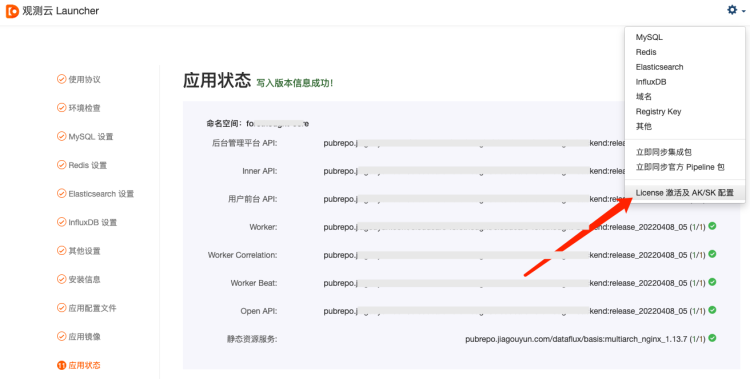
Task: Select the current 应用状态 step
Action: pyautogui.click(x=85, y=365)
